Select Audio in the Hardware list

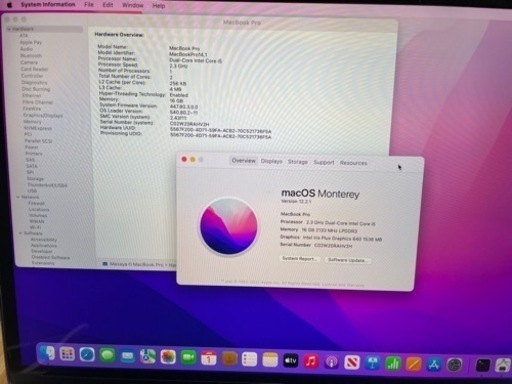[x=26, y=49]
